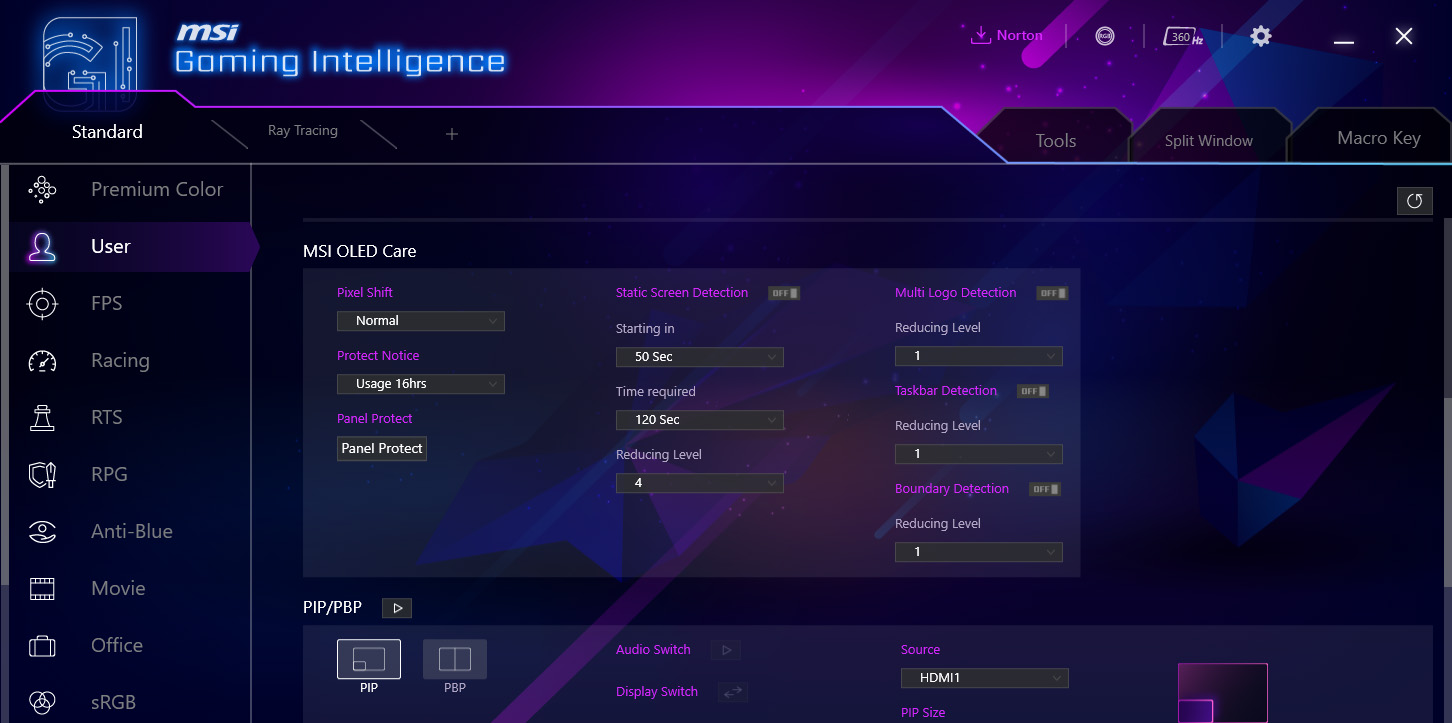Open the Macro Key tab
Screen dimensions: 1452x723
tap(1378, 139)
